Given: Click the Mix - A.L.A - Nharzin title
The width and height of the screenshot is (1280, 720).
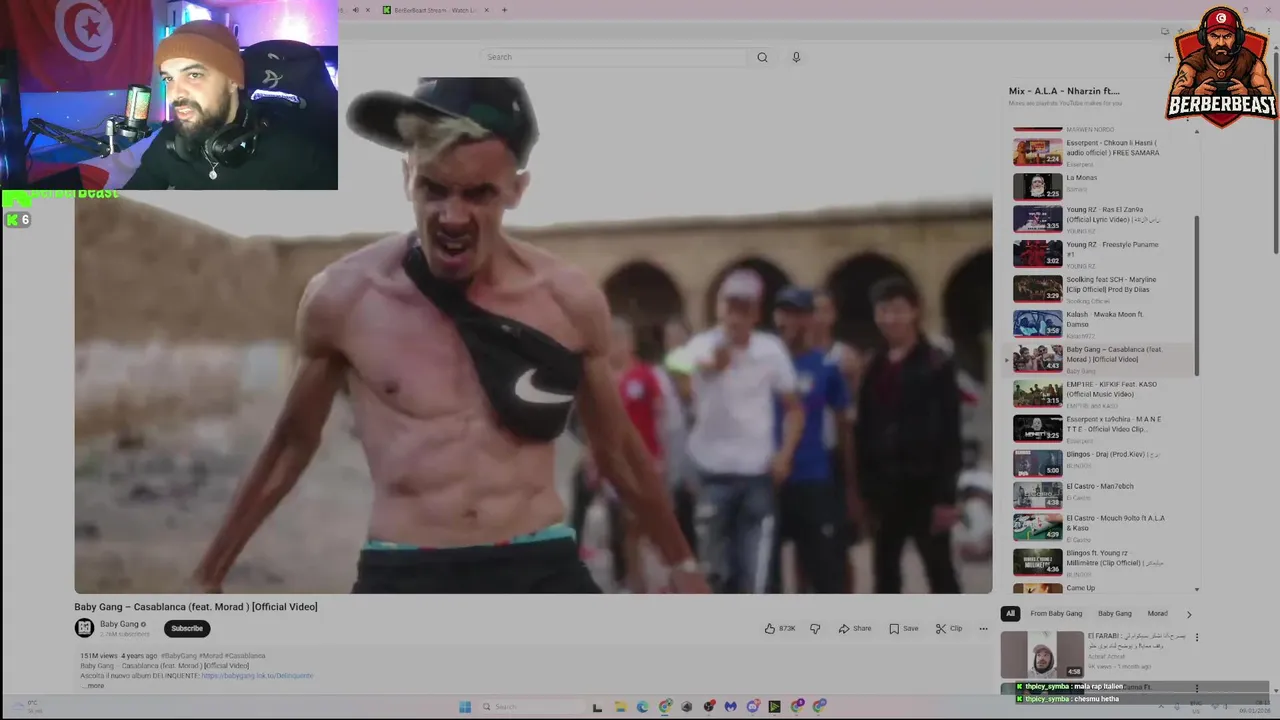Looking at the screenshot, I should [1064, 91].
